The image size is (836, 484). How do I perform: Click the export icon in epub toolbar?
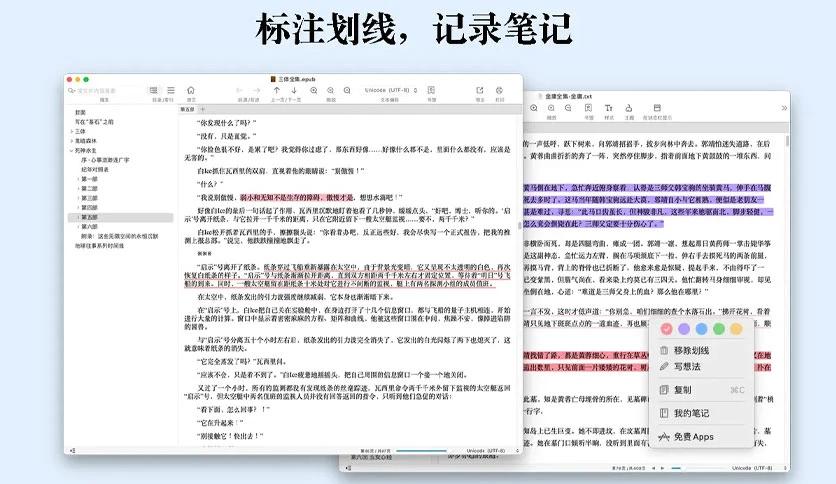pos(480,90)
